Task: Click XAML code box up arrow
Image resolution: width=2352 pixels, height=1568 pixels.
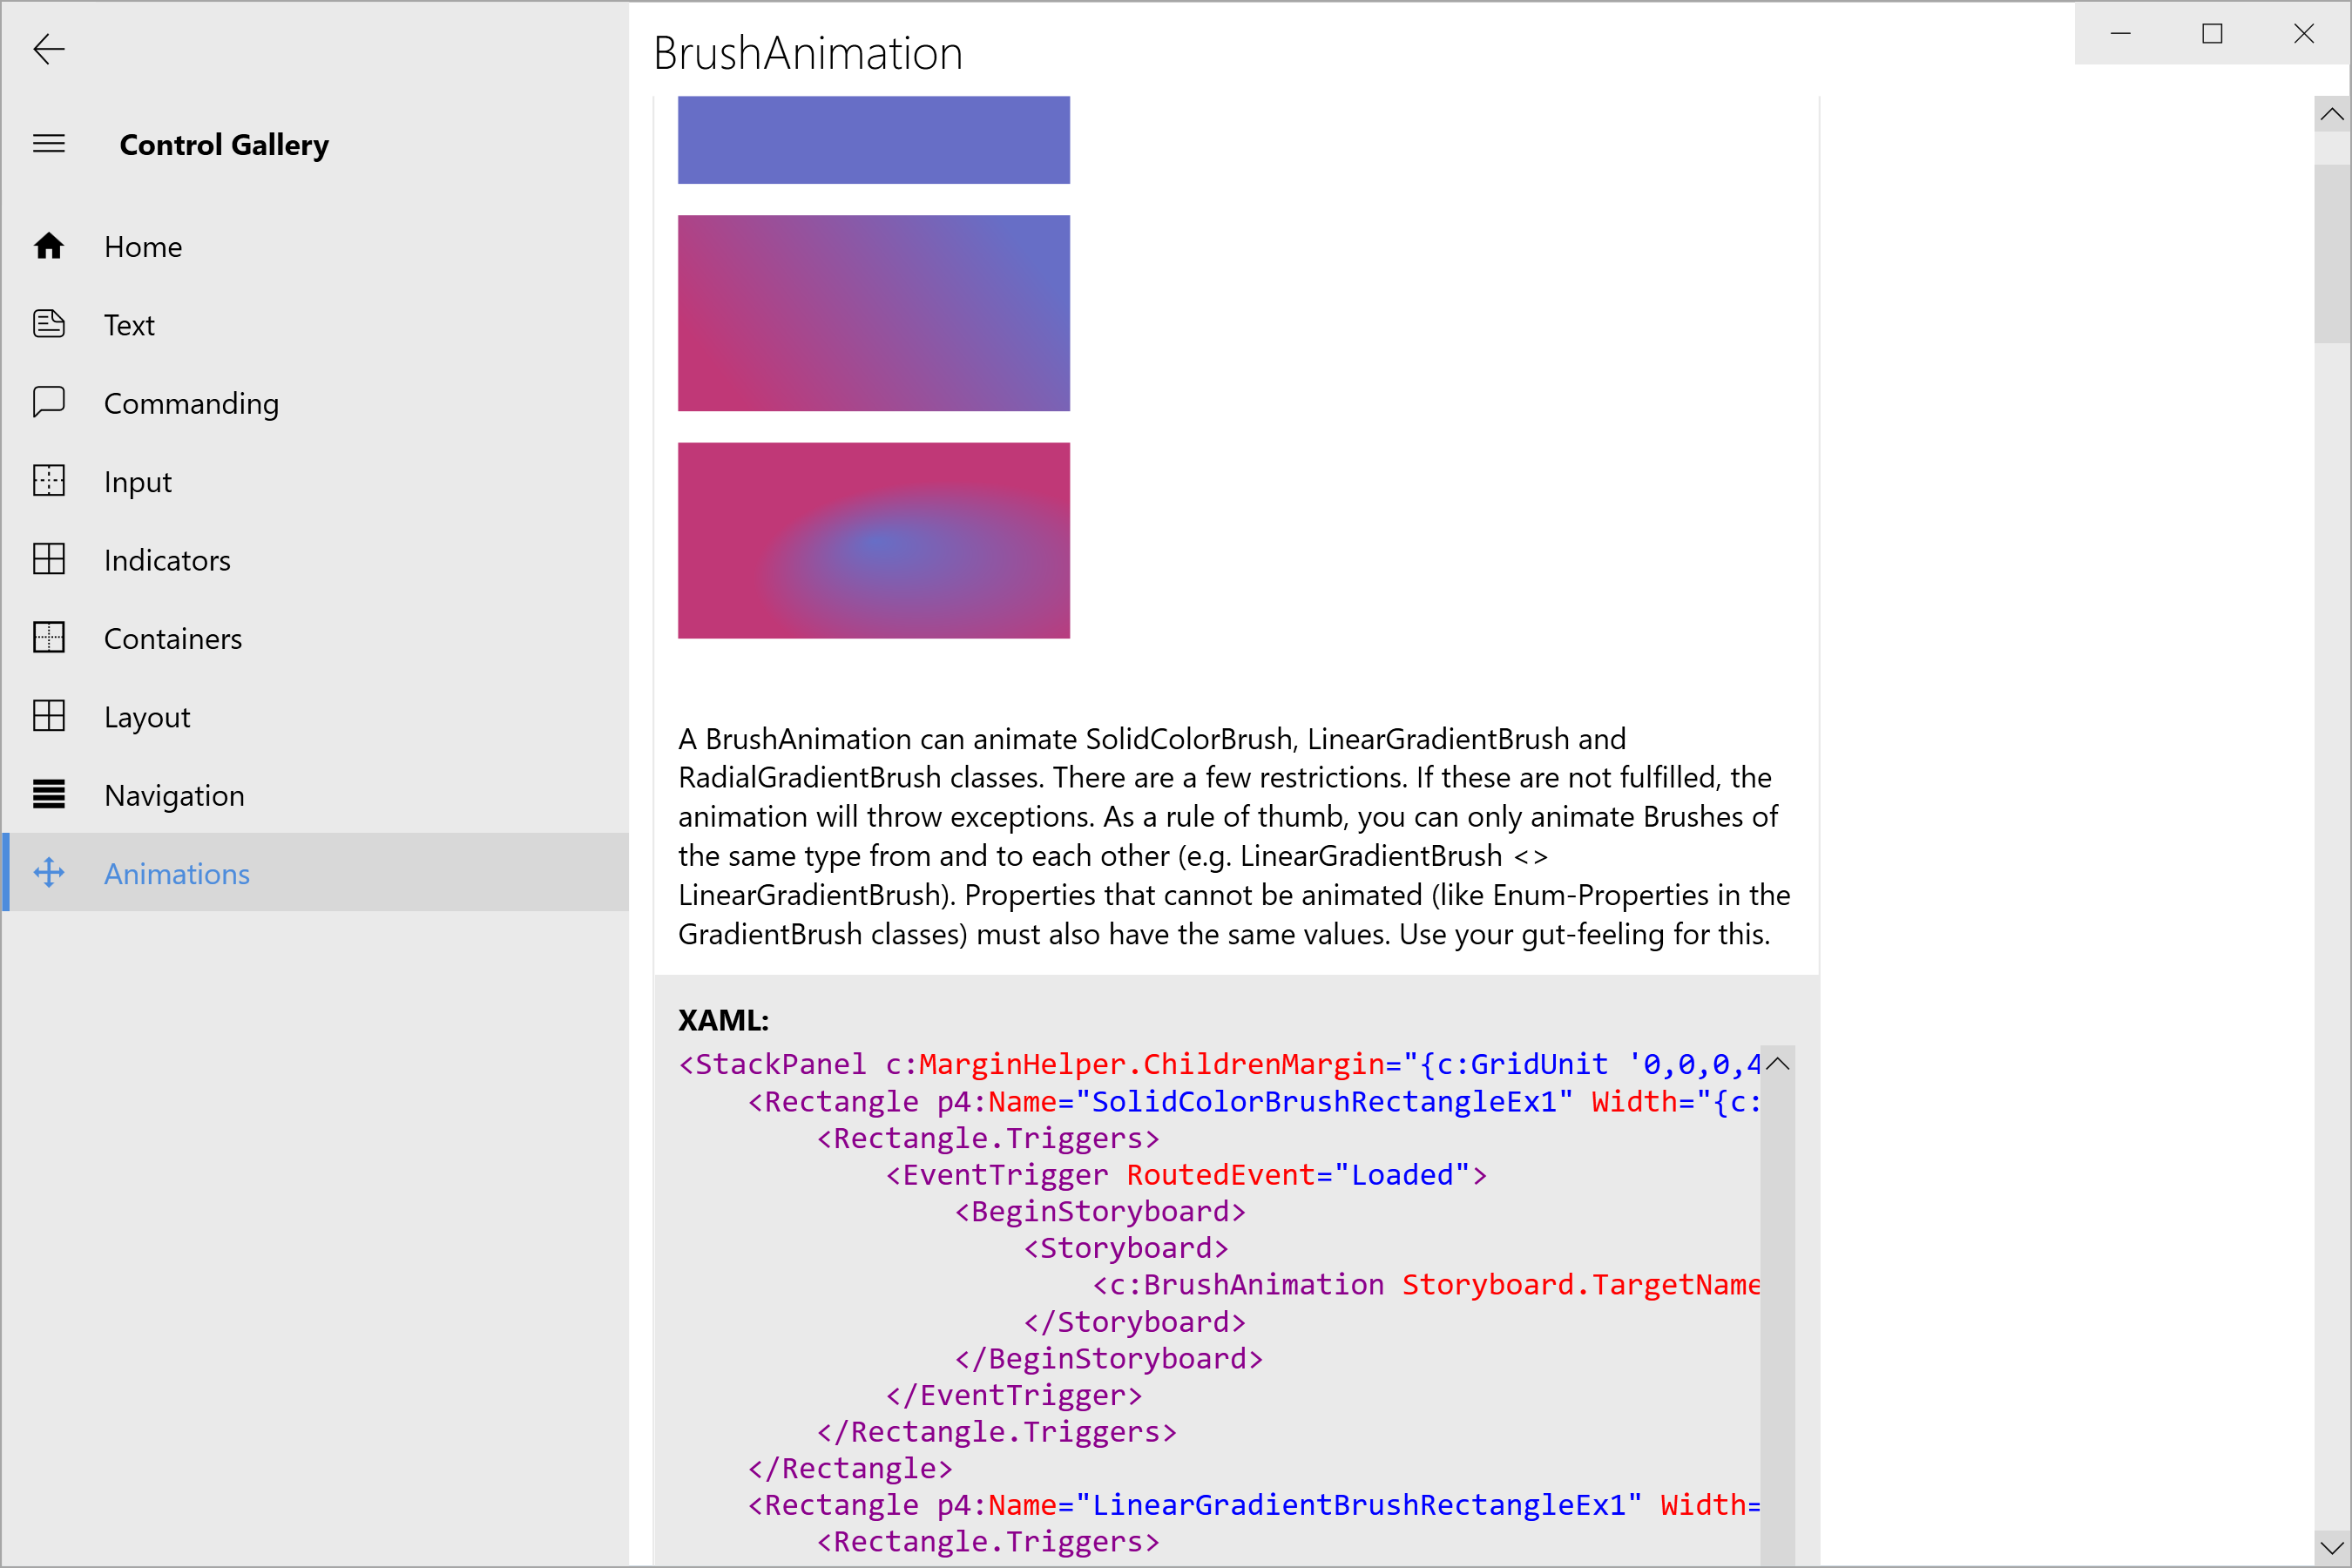Action: click(x=1777, y=1064)
